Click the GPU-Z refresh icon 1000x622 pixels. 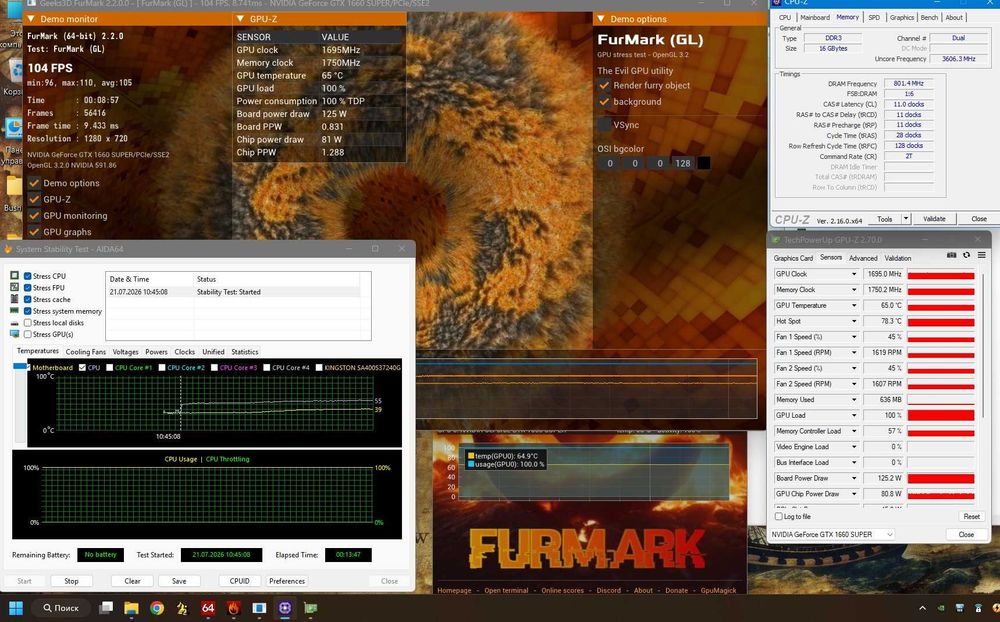click(x=966, y=255)
